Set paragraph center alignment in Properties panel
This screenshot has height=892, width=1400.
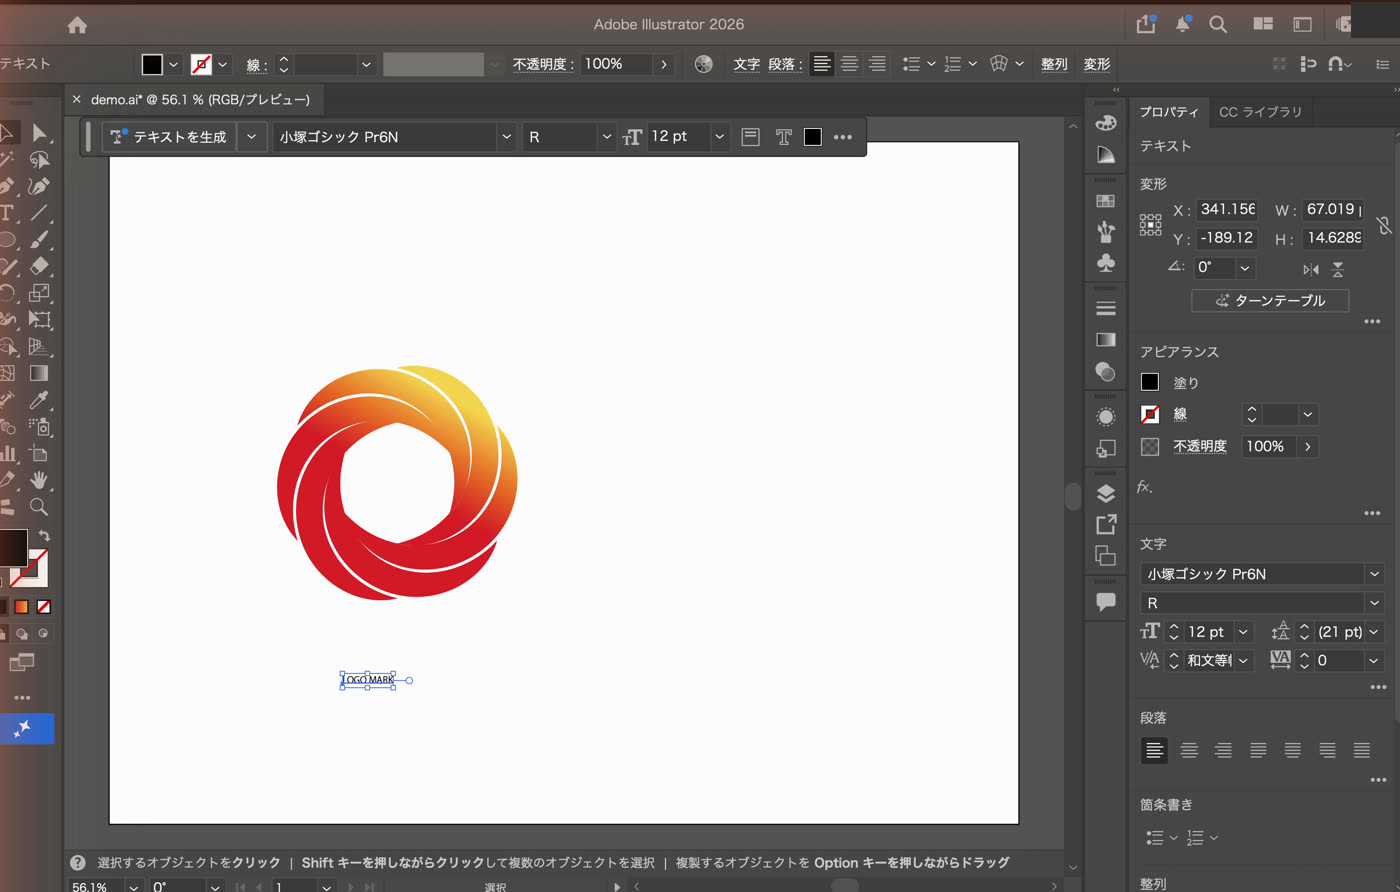pos(1189,750)
